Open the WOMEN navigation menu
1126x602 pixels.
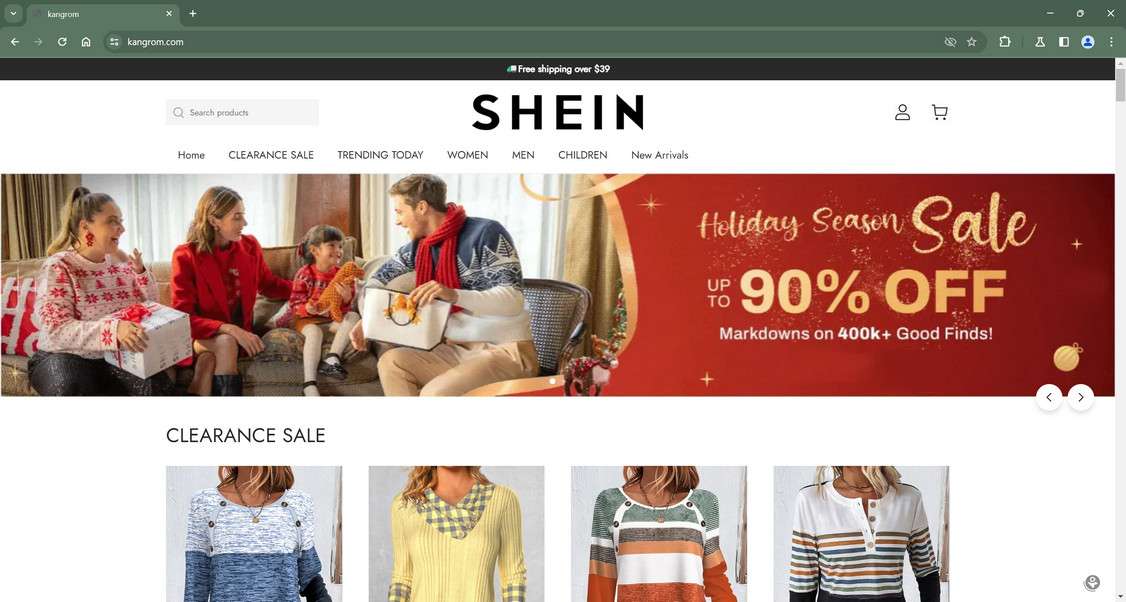[467, 154]
